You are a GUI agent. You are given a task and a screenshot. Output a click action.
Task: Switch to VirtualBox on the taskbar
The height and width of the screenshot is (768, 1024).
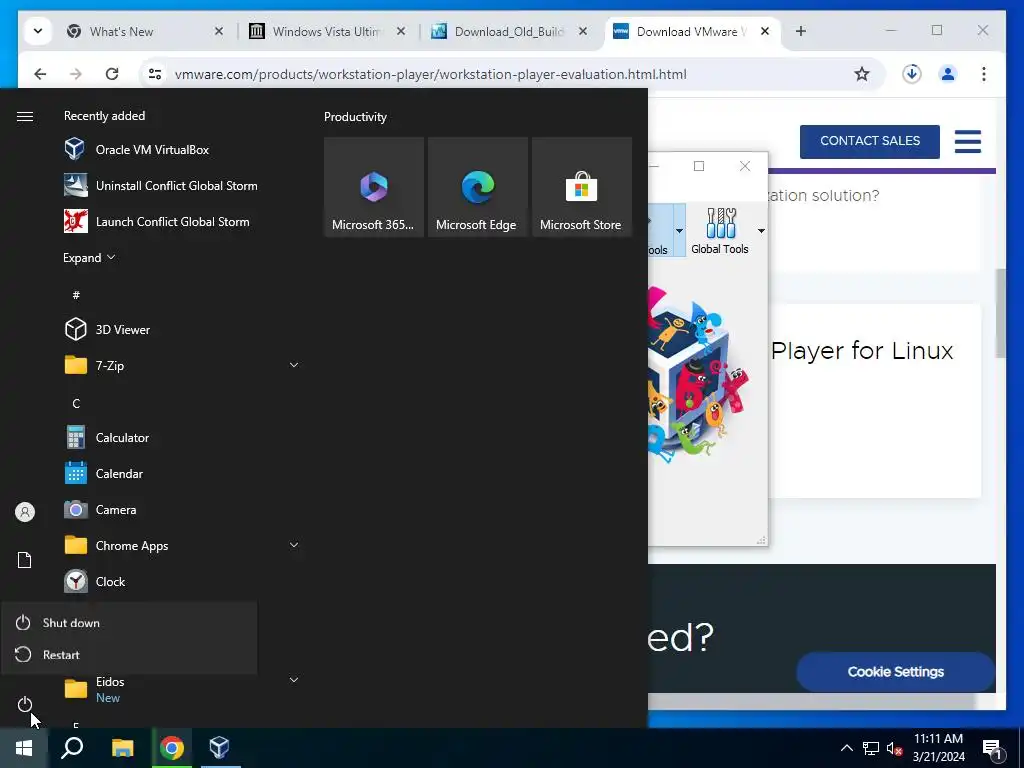(219, 748)
